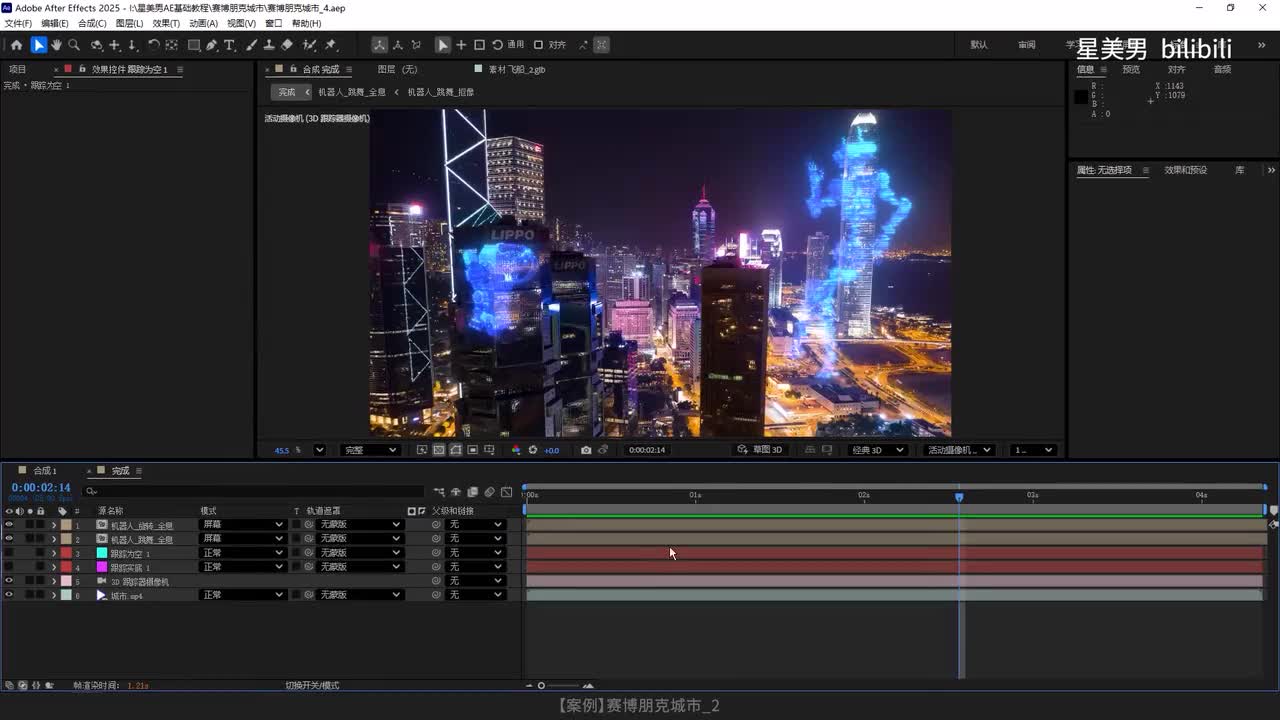Enable Motion Blur for the timeline
The image size is (1280, 720).
pos(489,492)
